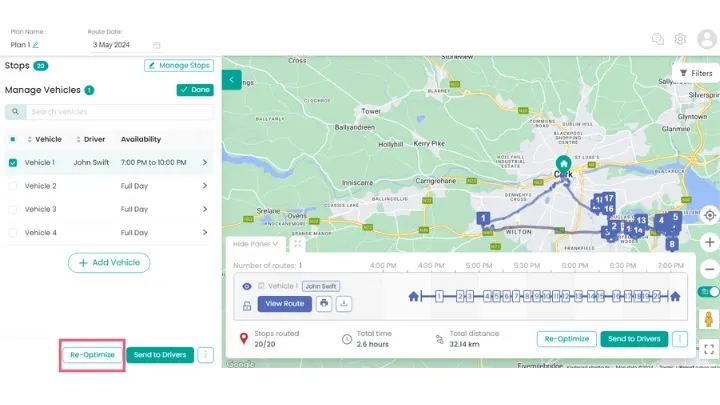Image resolution: width=720 pixels, height=405 pixels.
Task: Toggle Vehicle 1 route visibility eye icon
Action: click(x=247, y=286)
